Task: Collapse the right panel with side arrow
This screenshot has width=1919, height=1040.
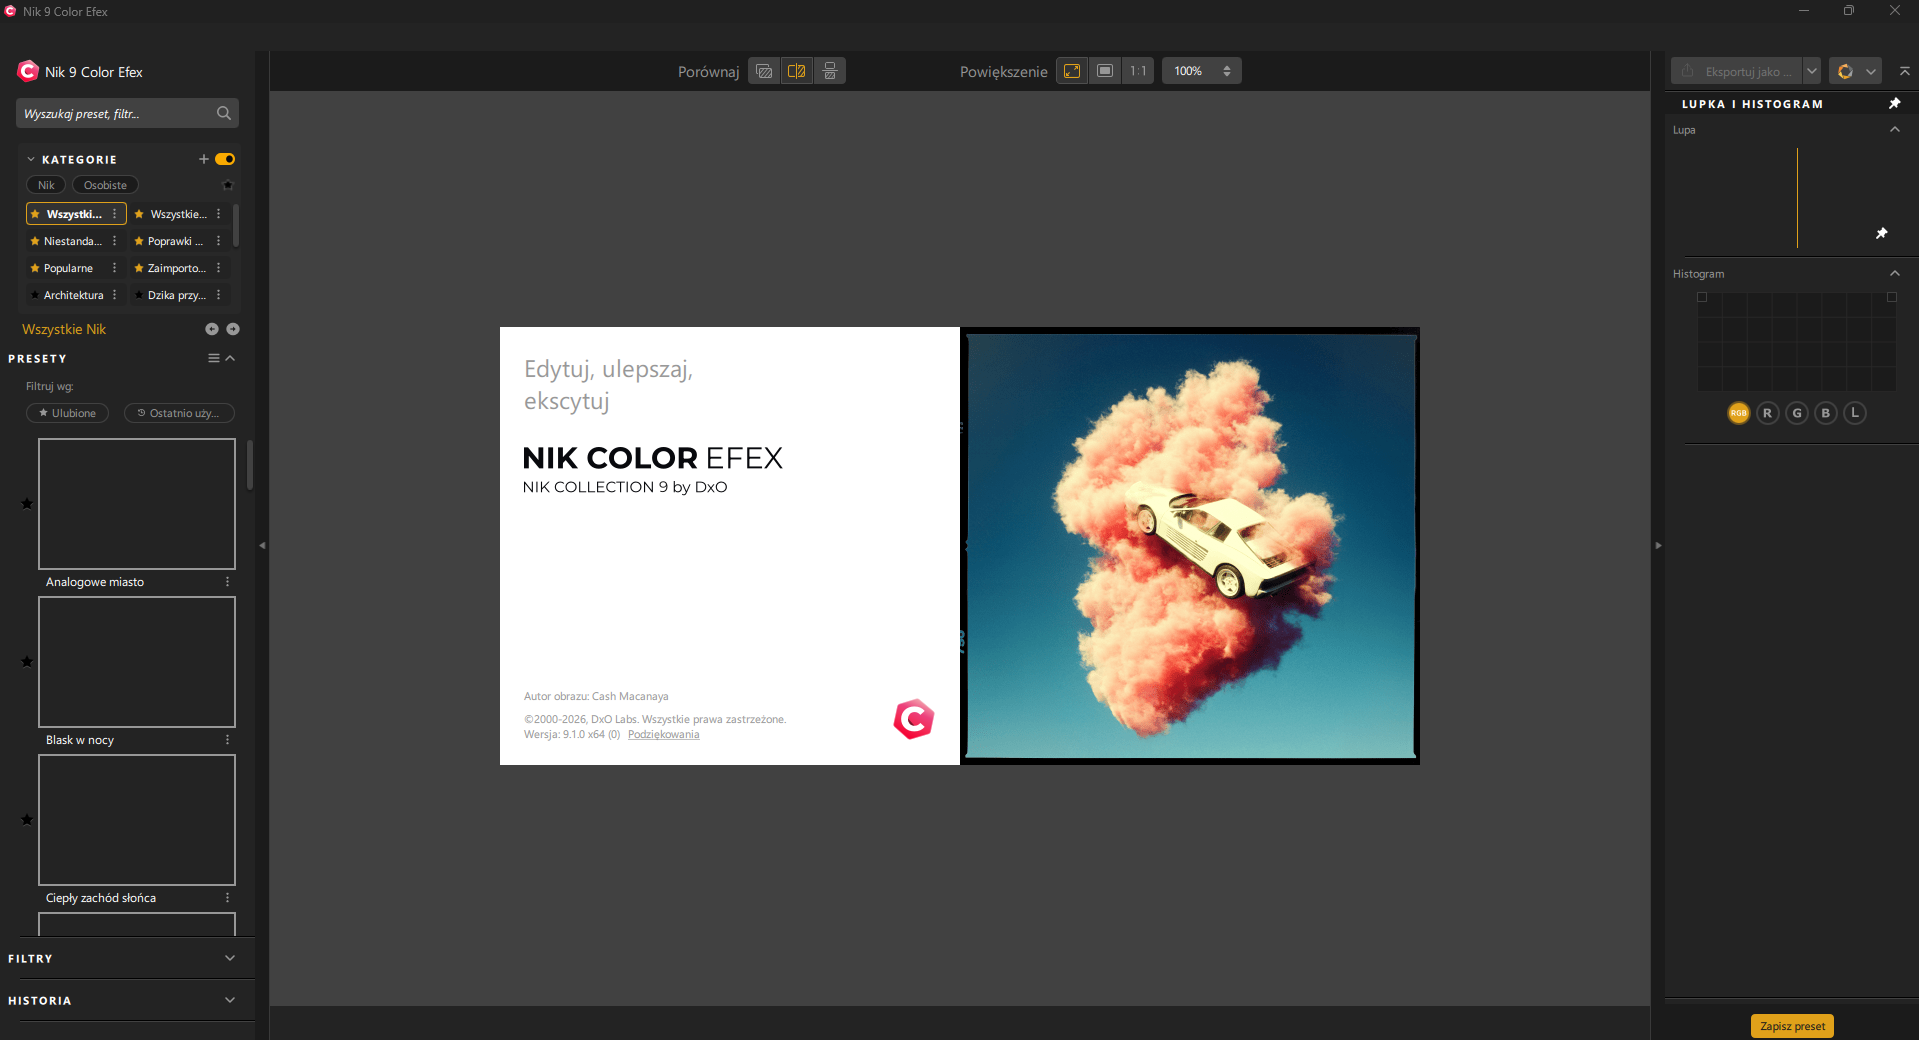Action: click(x=1658, y=545)
